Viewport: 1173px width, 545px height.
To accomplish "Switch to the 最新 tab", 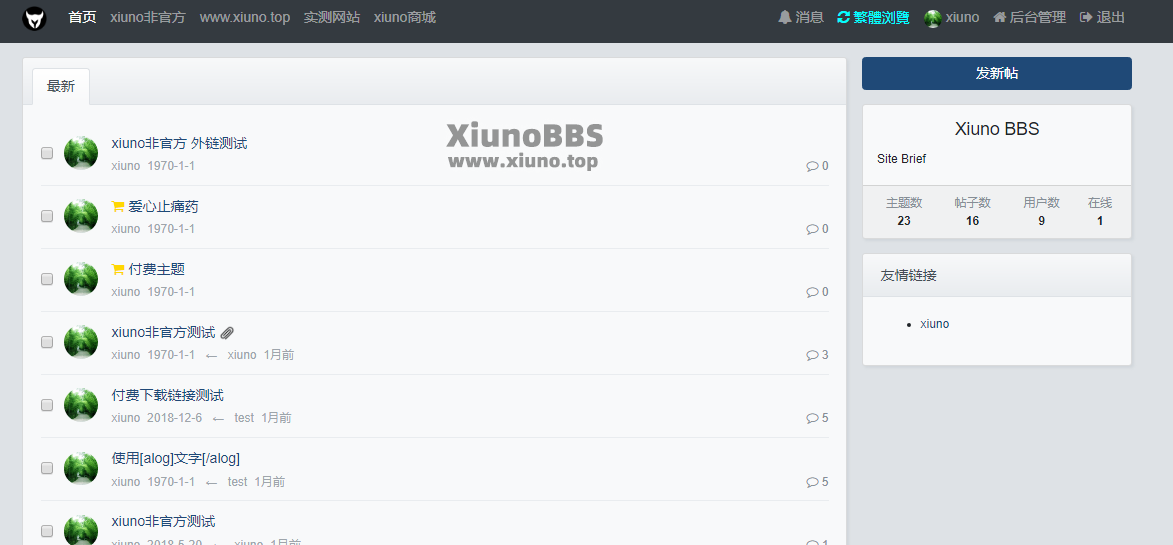I will click(61, 86).
